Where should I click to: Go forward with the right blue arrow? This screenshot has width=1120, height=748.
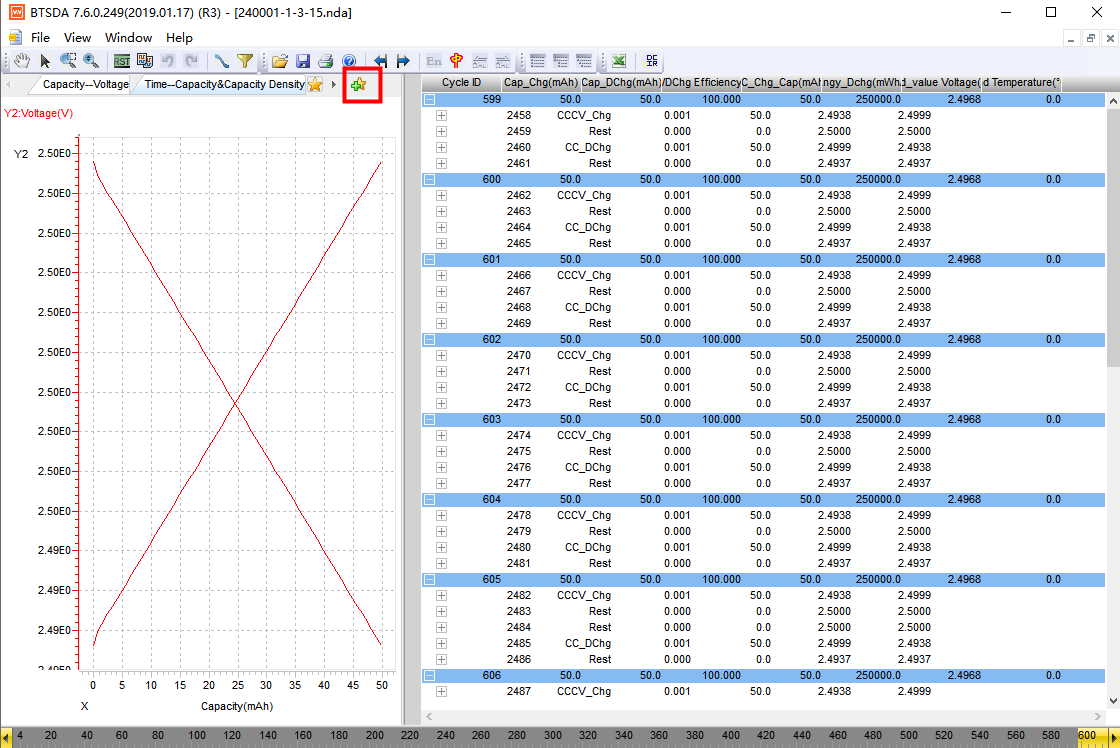[x=403, y=61]
